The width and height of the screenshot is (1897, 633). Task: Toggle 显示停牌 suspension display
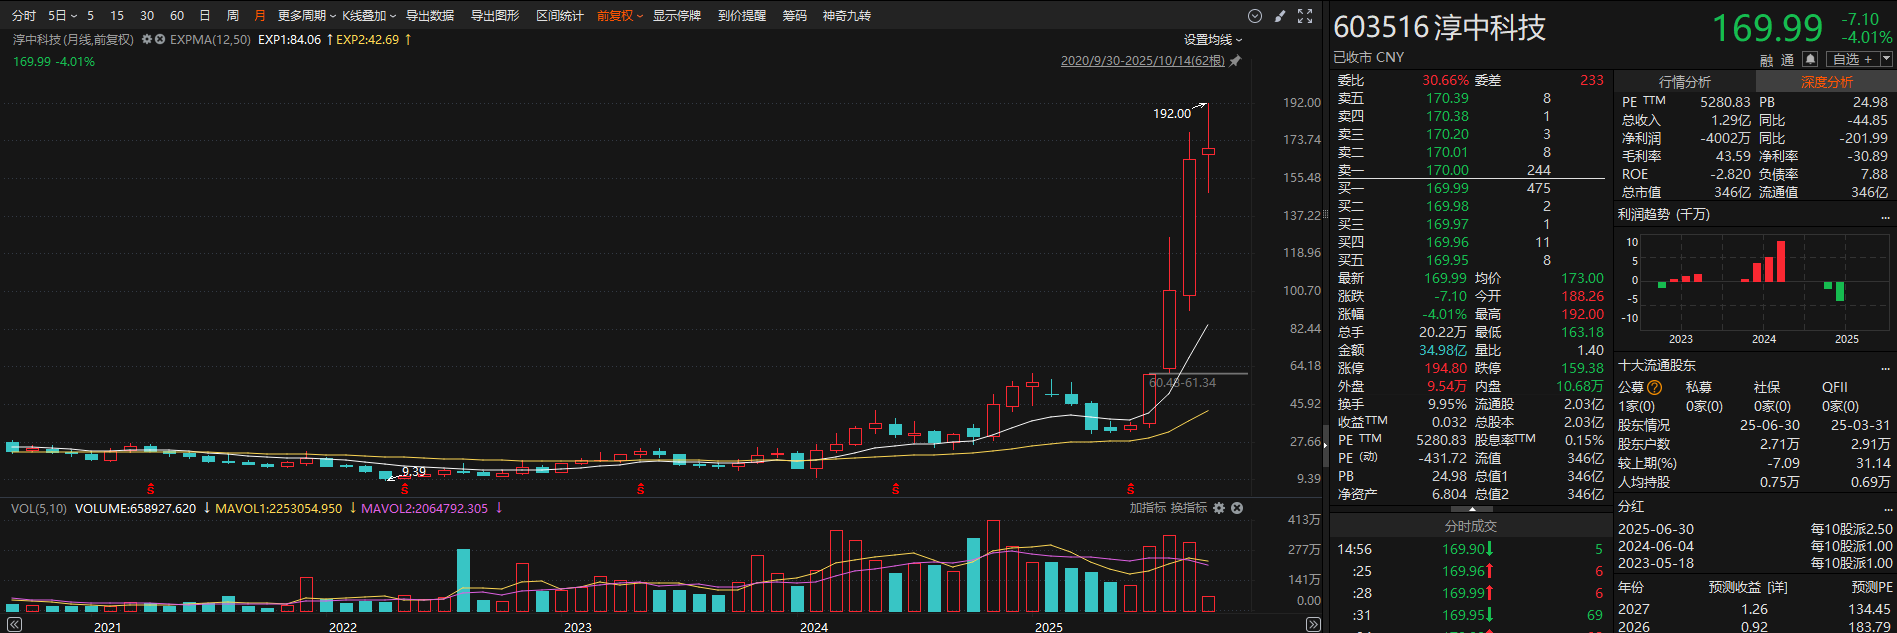click(x=677, y=16)
